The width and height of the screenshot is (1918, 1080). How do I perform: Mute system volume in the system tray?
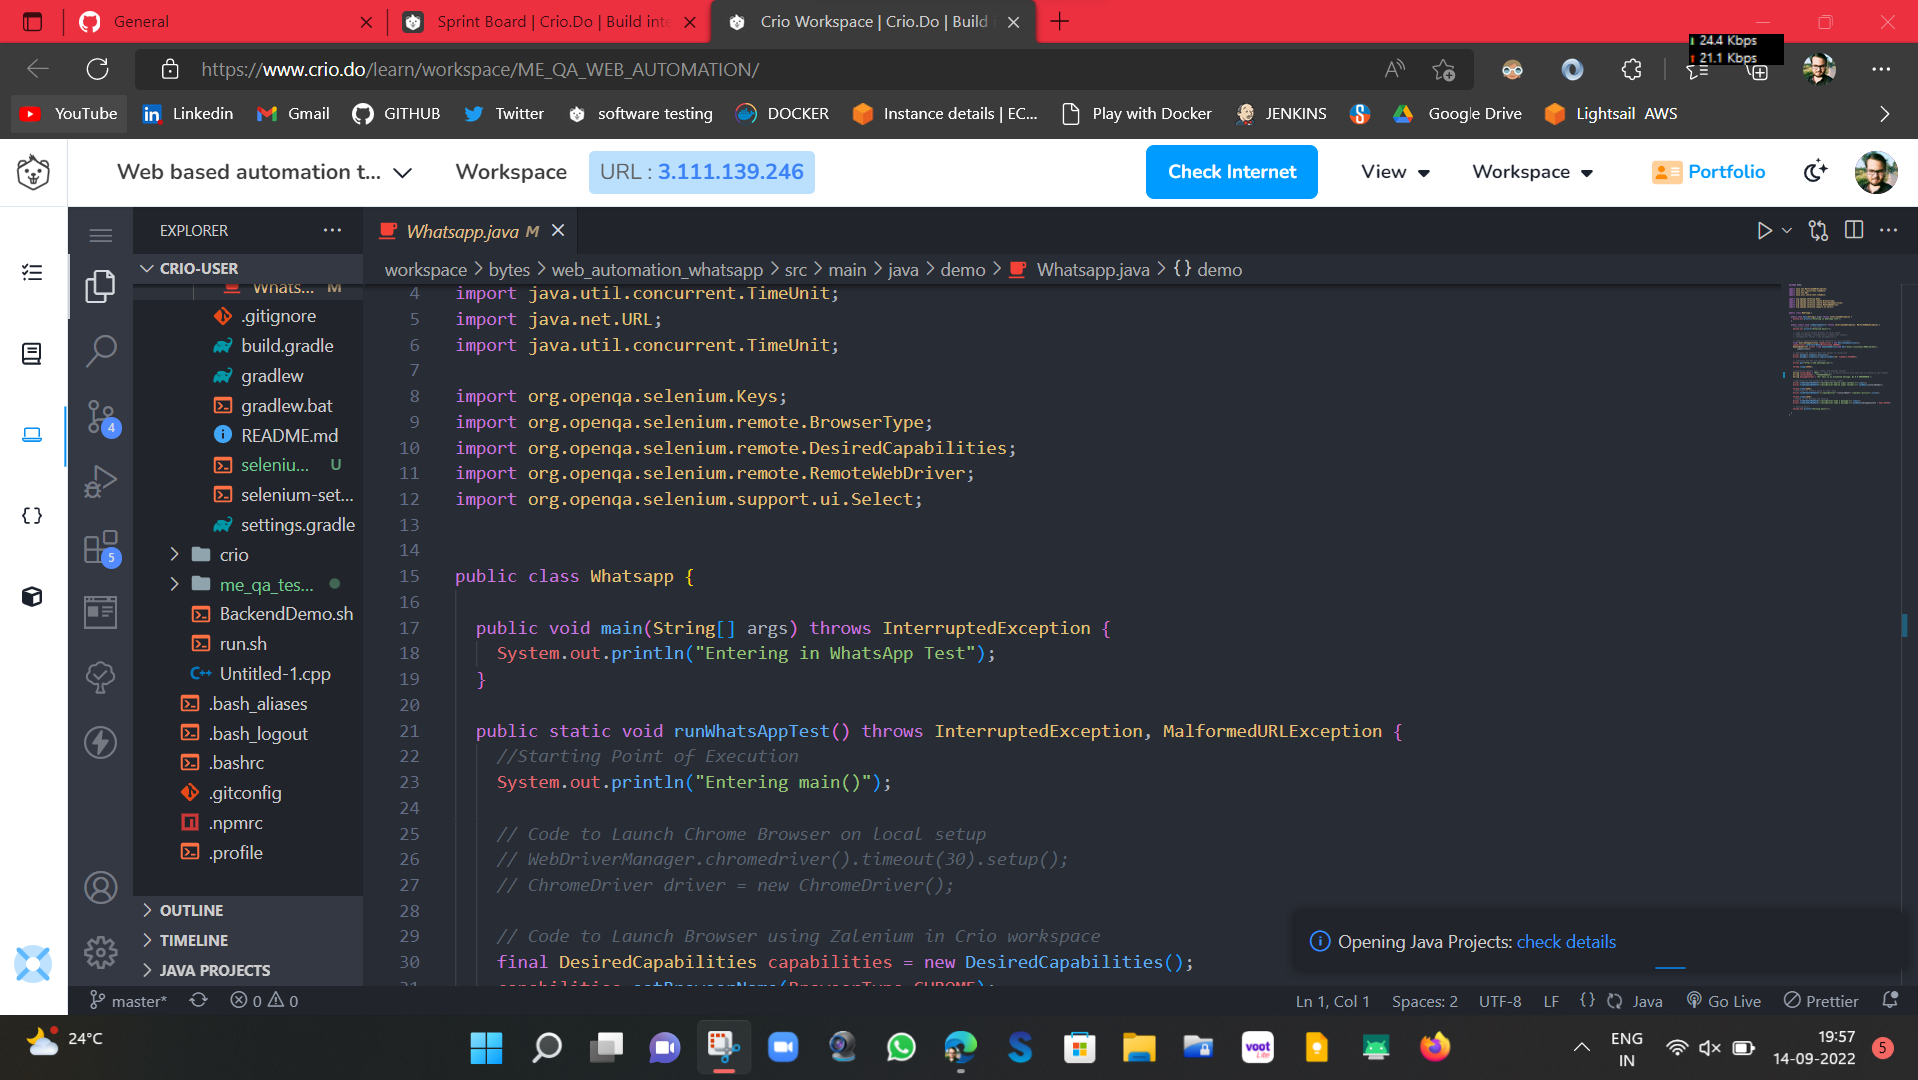click(x=1709, y=1047)
